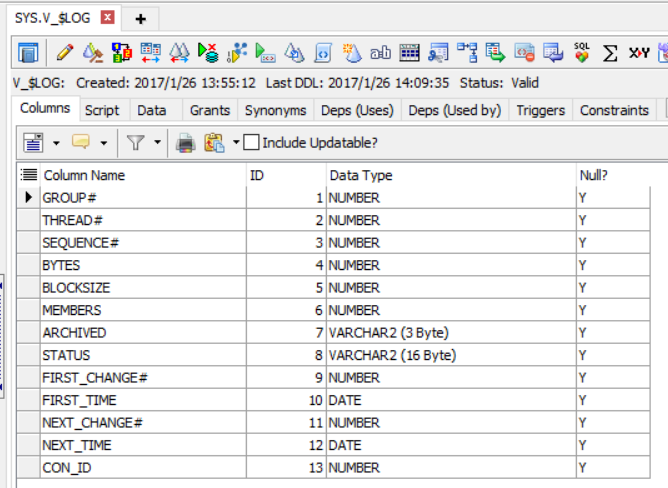Close the SYS.V_$LOG tab
This screenshot has width=668, height=488.
click(107, 17)
